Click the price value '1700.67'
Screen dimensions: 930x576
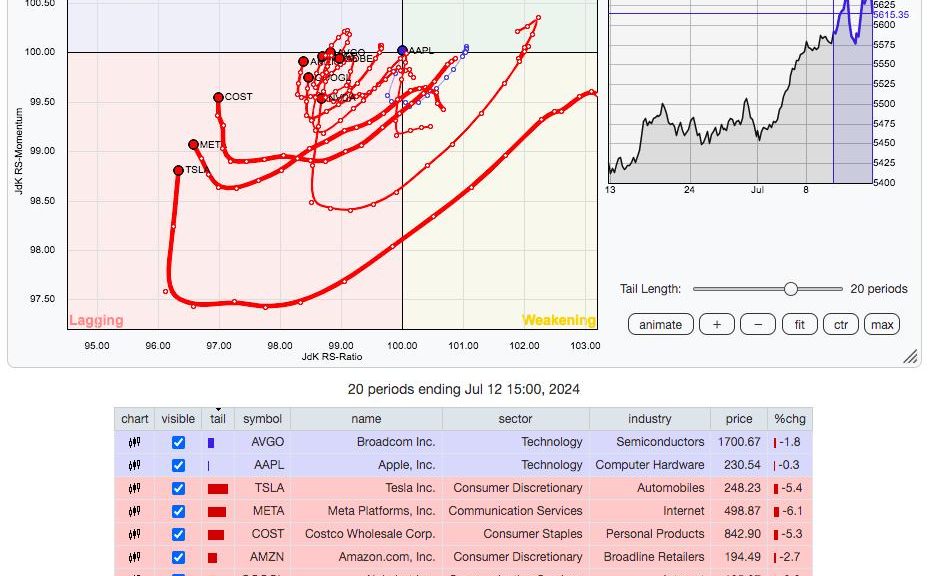(x=739, y=442)
